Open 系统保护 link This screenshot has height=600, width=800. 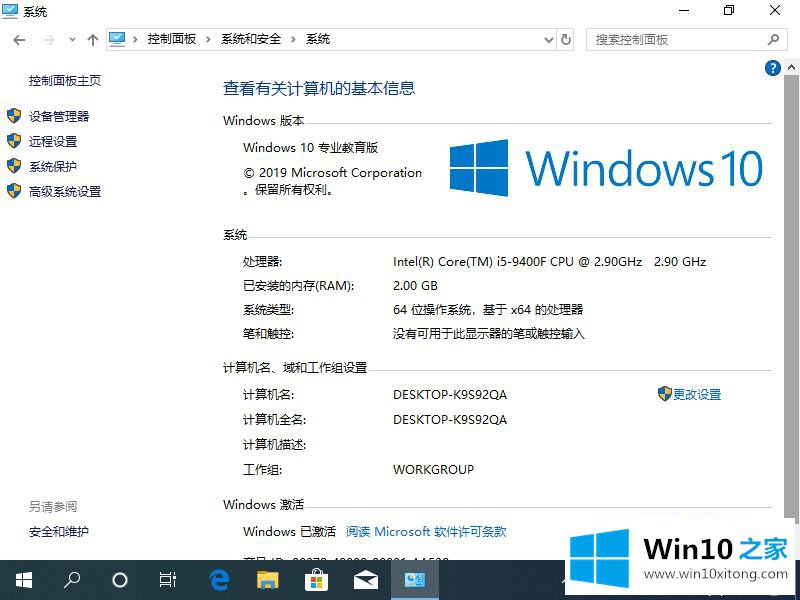[53, 166]
